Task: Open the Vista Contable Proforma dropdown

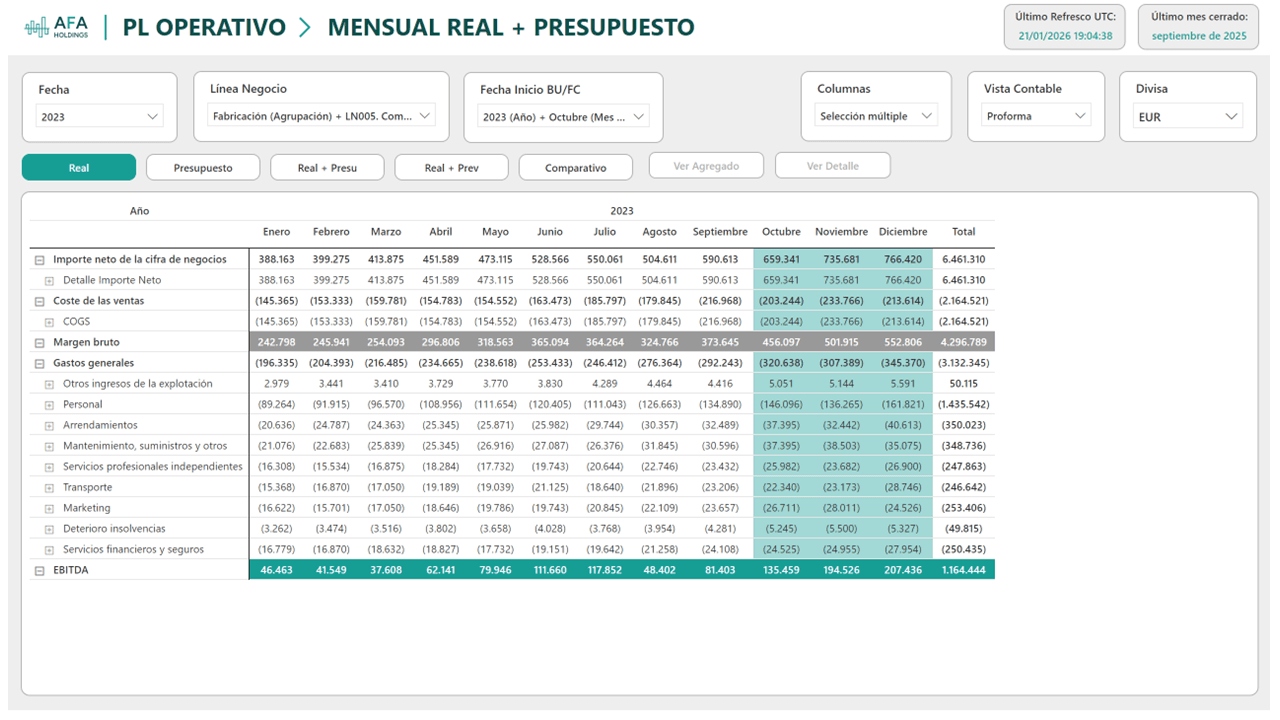Action: coord(1036,116)
